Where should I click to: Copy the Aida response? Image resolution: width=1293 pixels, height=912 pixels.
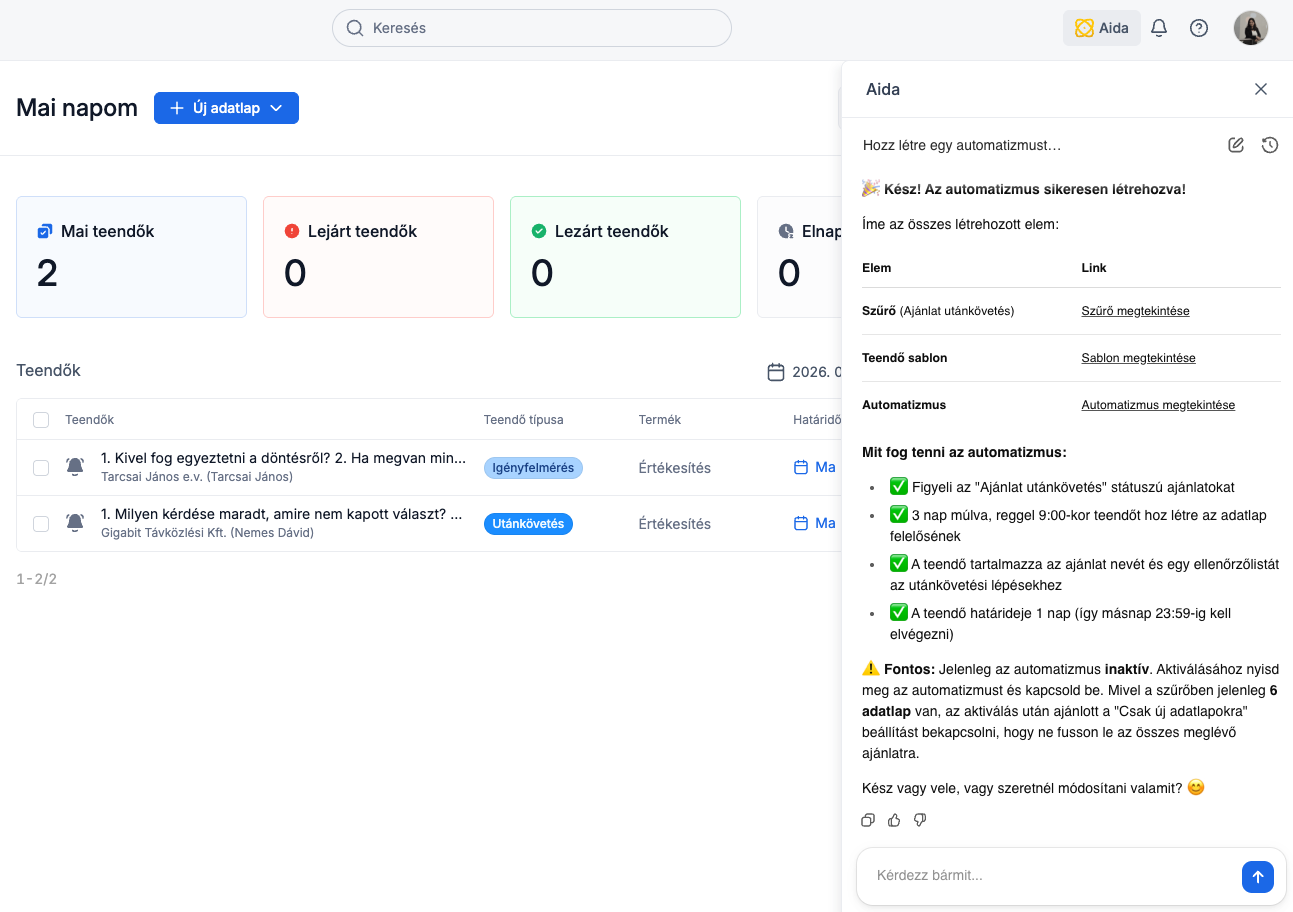(x=868, y=820)
